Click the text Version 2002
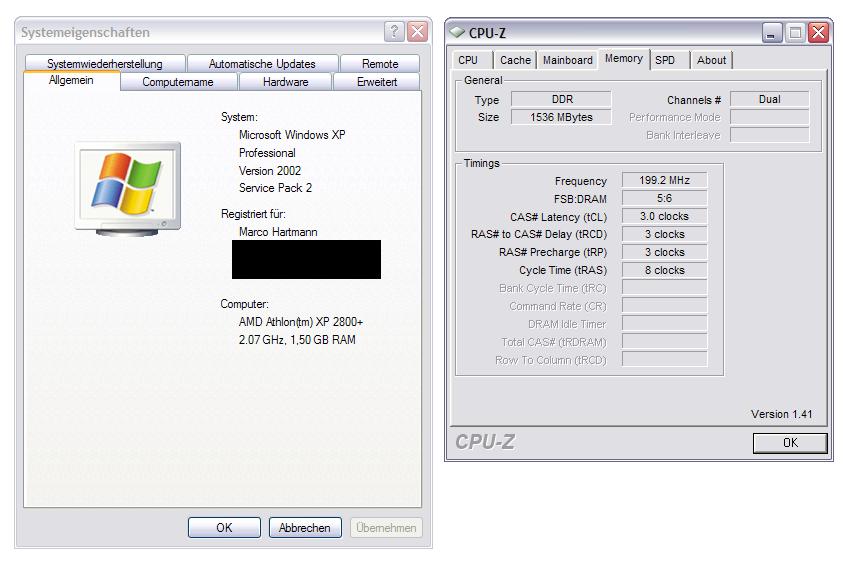This screenshot has width=845, height=561. [x=270, y=170]
